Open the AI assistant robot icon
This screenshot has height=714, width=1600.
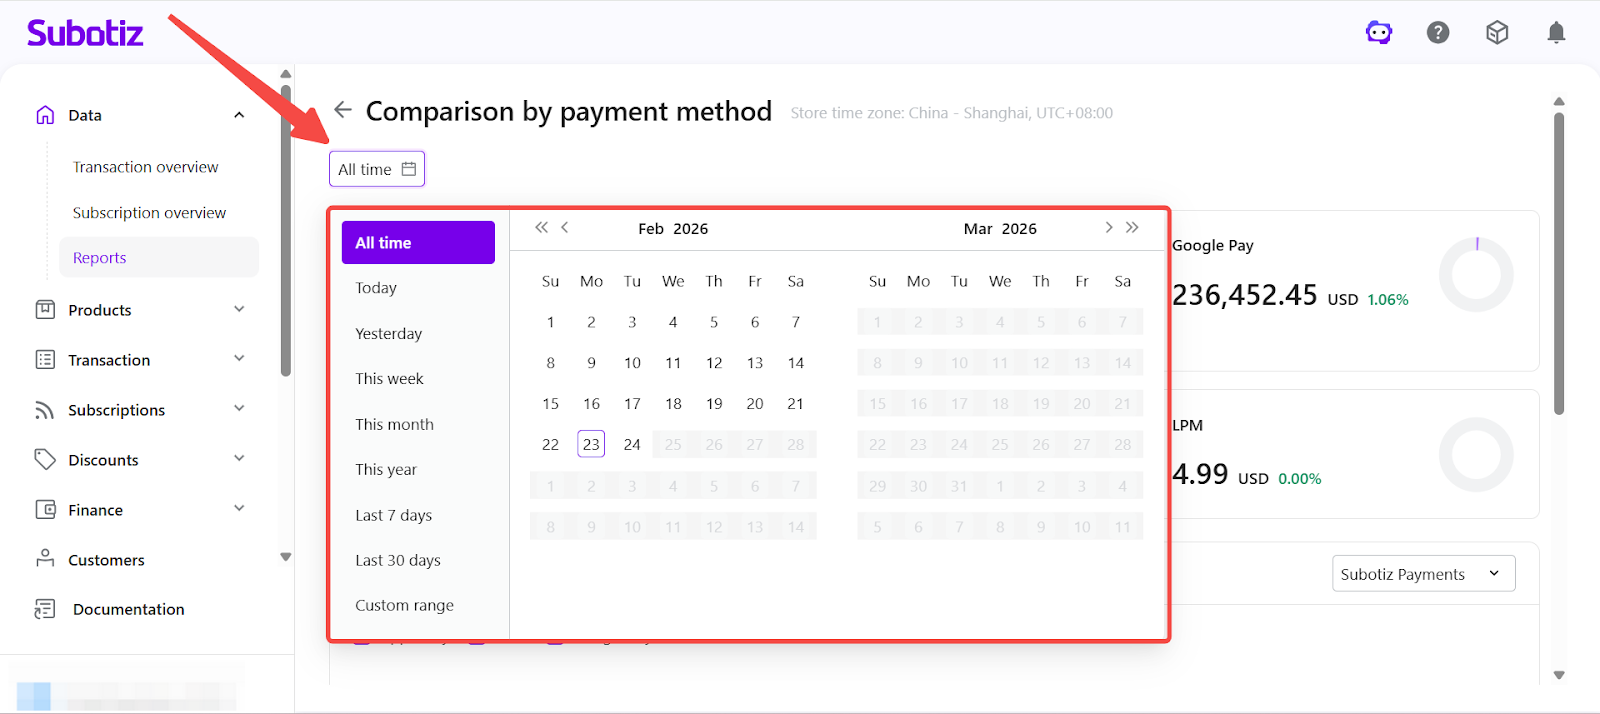coord(1379,33)
